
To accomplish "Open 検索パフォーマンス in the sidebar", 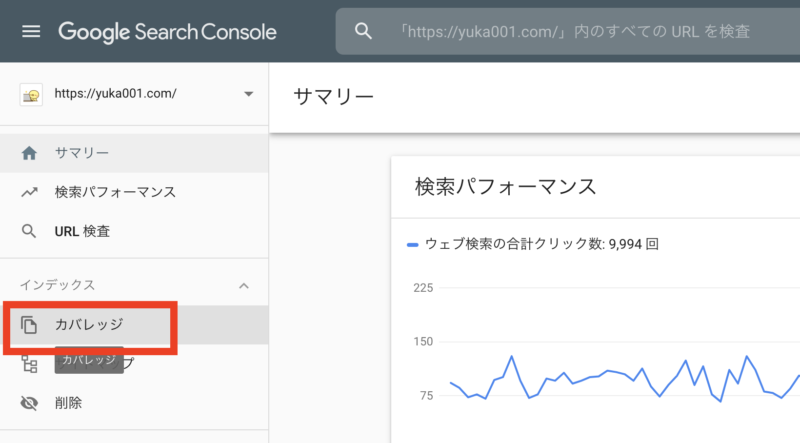I will click(134, 192).
